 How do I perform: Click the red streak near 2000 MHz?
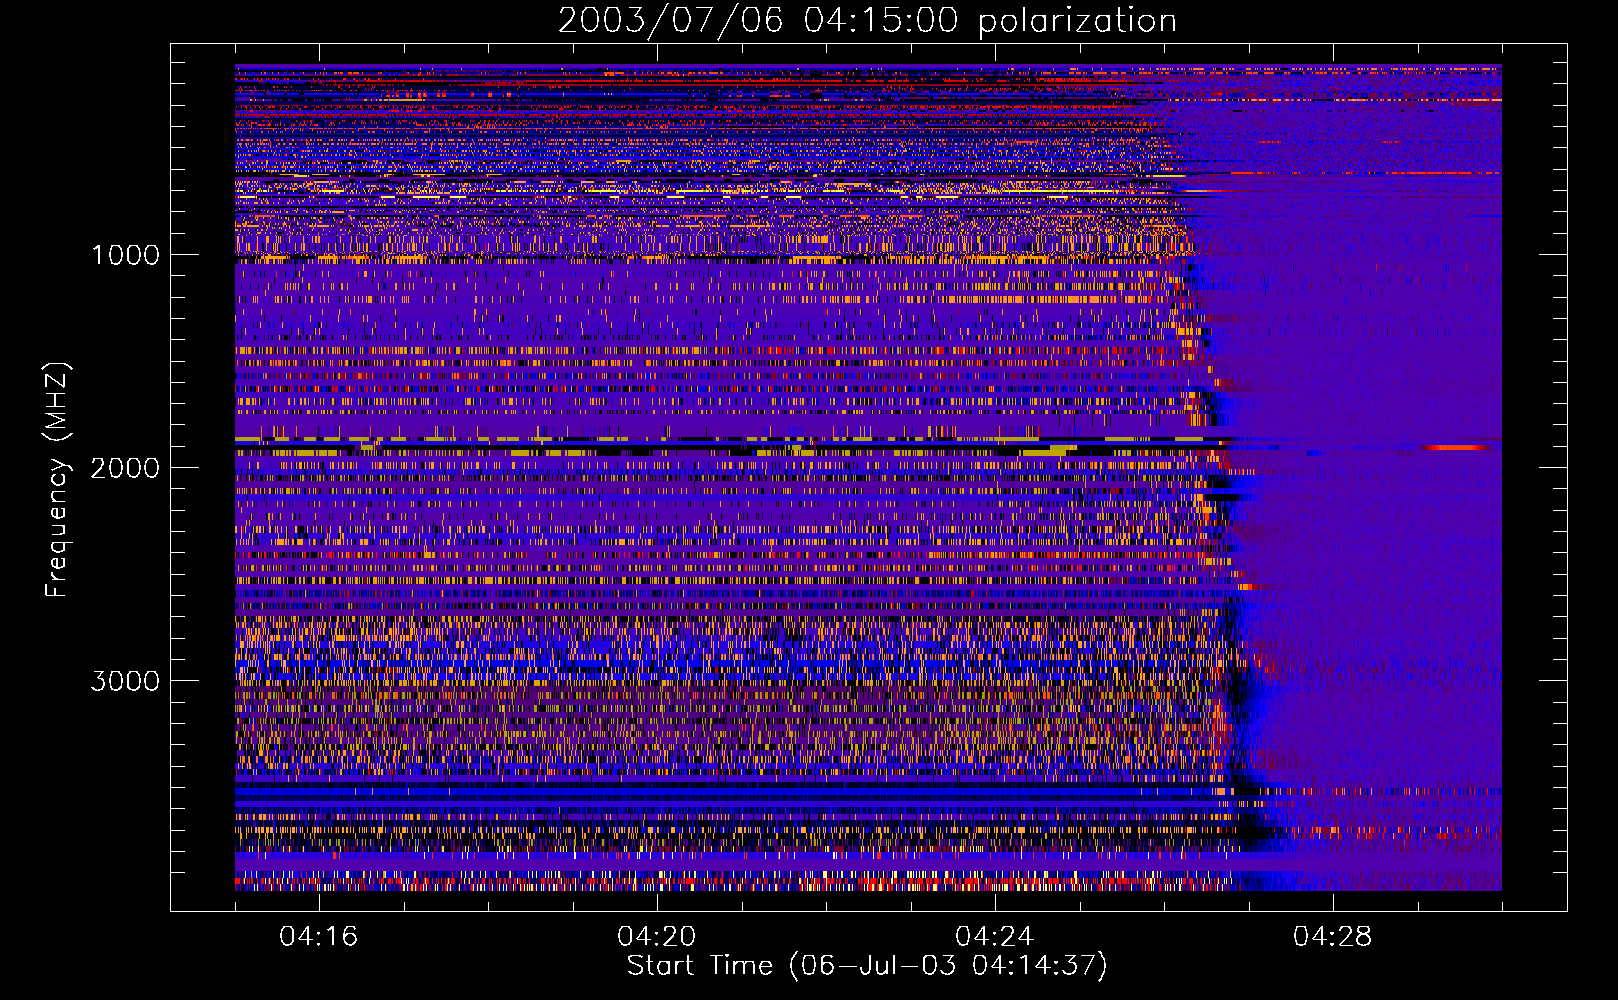pyautogui.click(x=1457, y=448)
